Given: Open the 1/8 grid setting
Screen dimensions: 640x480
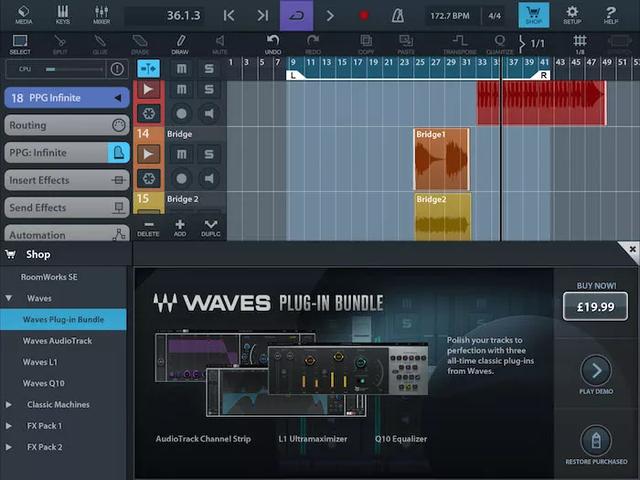Looking at the screenshot, I should pyautogui.click(x=580, y=44).
